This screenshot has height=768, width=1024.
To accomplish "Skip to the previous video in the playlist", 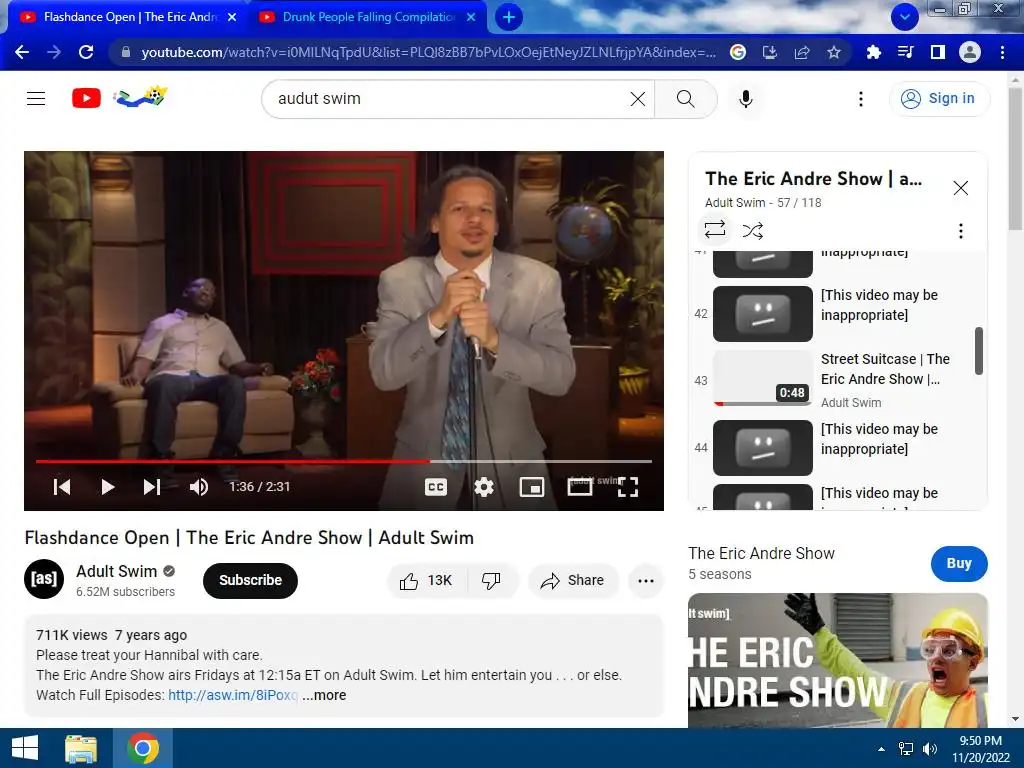I will 62,487.
